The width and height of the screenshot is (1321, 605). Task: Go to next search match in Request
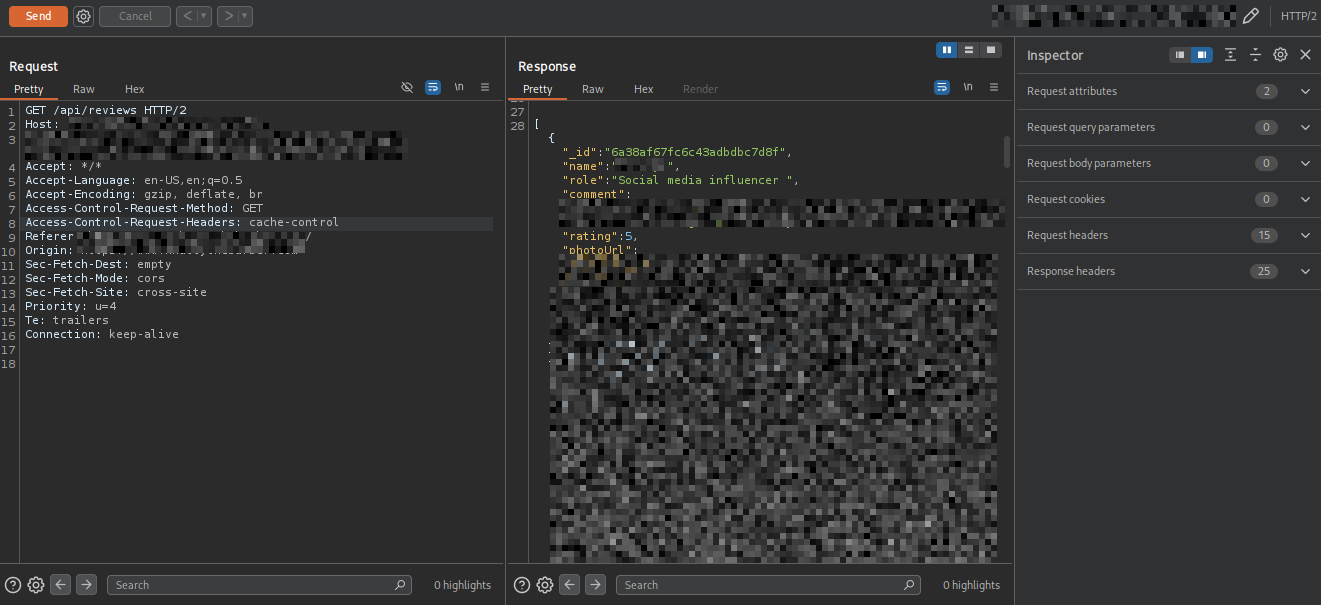tap(87, 585)
